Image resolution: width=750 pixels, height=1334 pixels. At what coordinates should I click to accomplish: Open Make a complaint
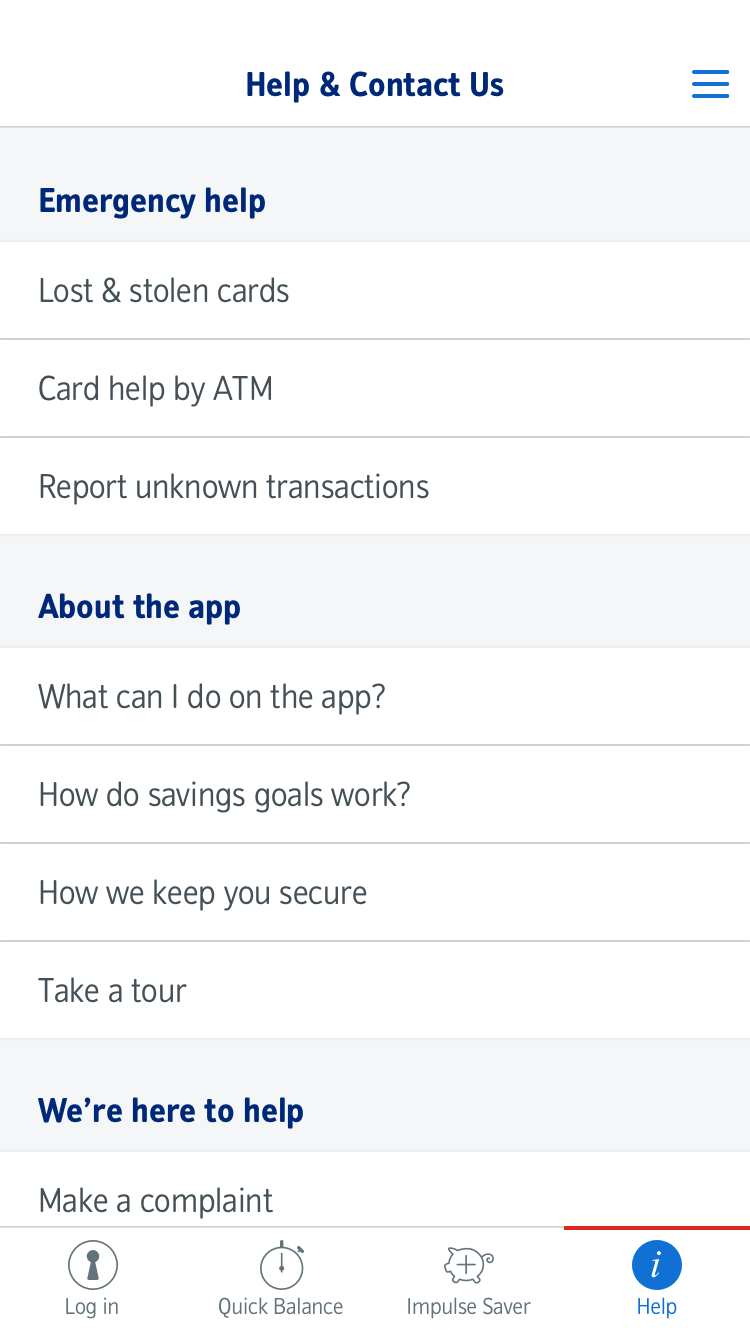tap(156, 1200)
